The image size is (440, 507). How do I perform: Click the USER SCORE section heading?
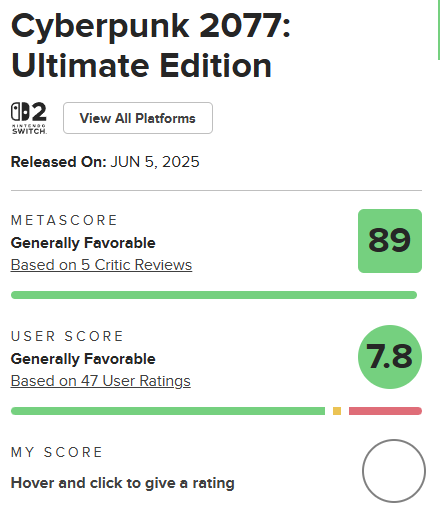coord(67,336)
